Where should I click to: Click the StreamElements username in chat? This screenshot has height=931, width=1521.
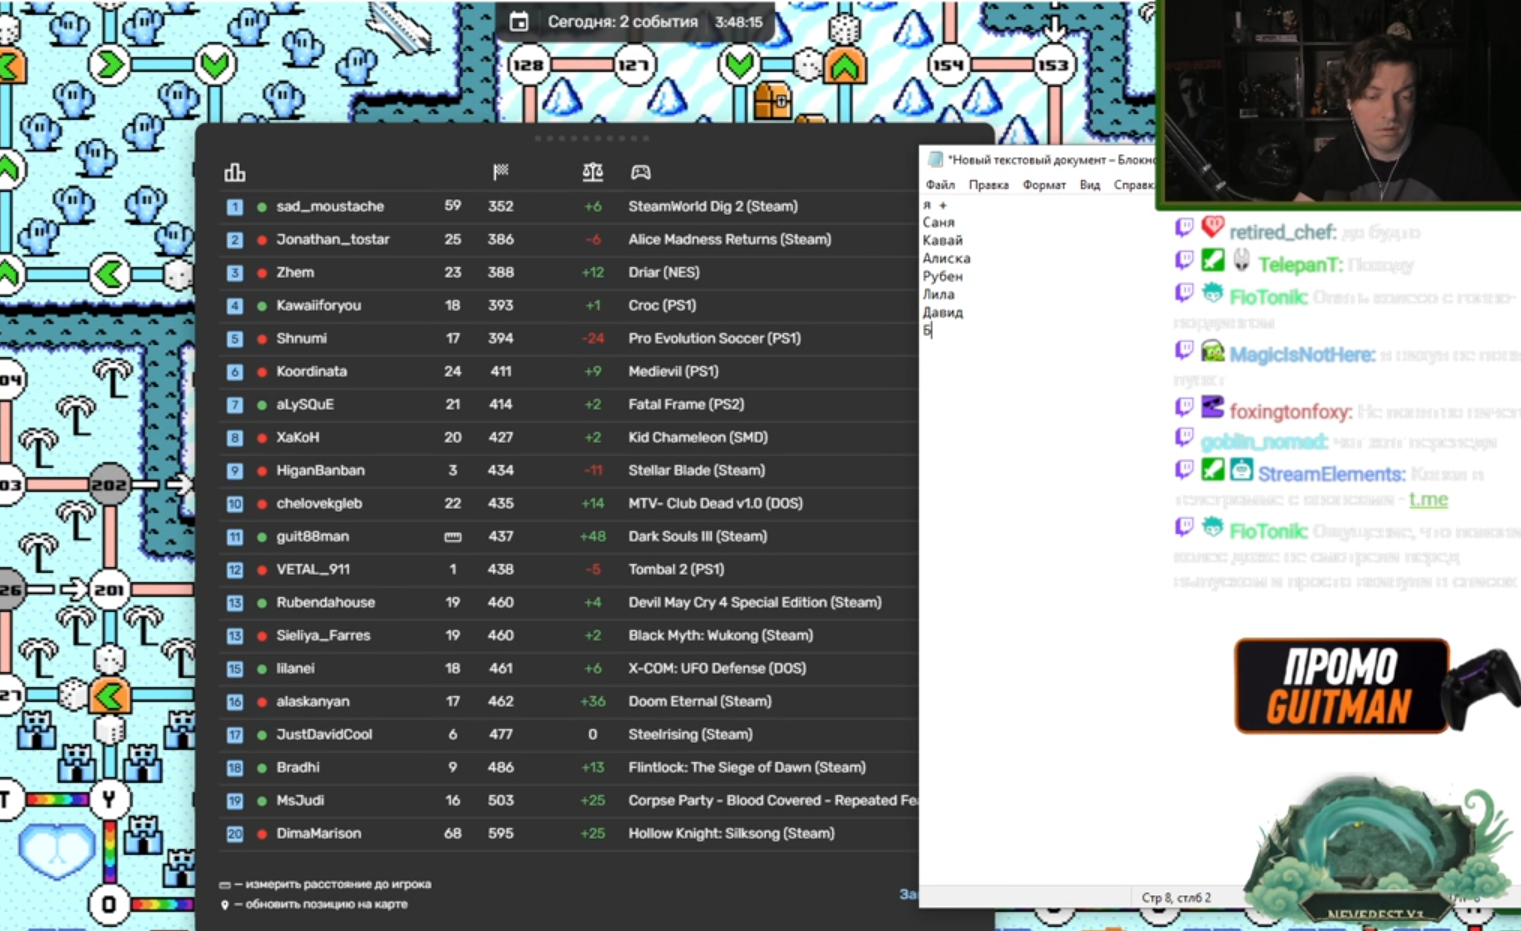coord(1331,474)
